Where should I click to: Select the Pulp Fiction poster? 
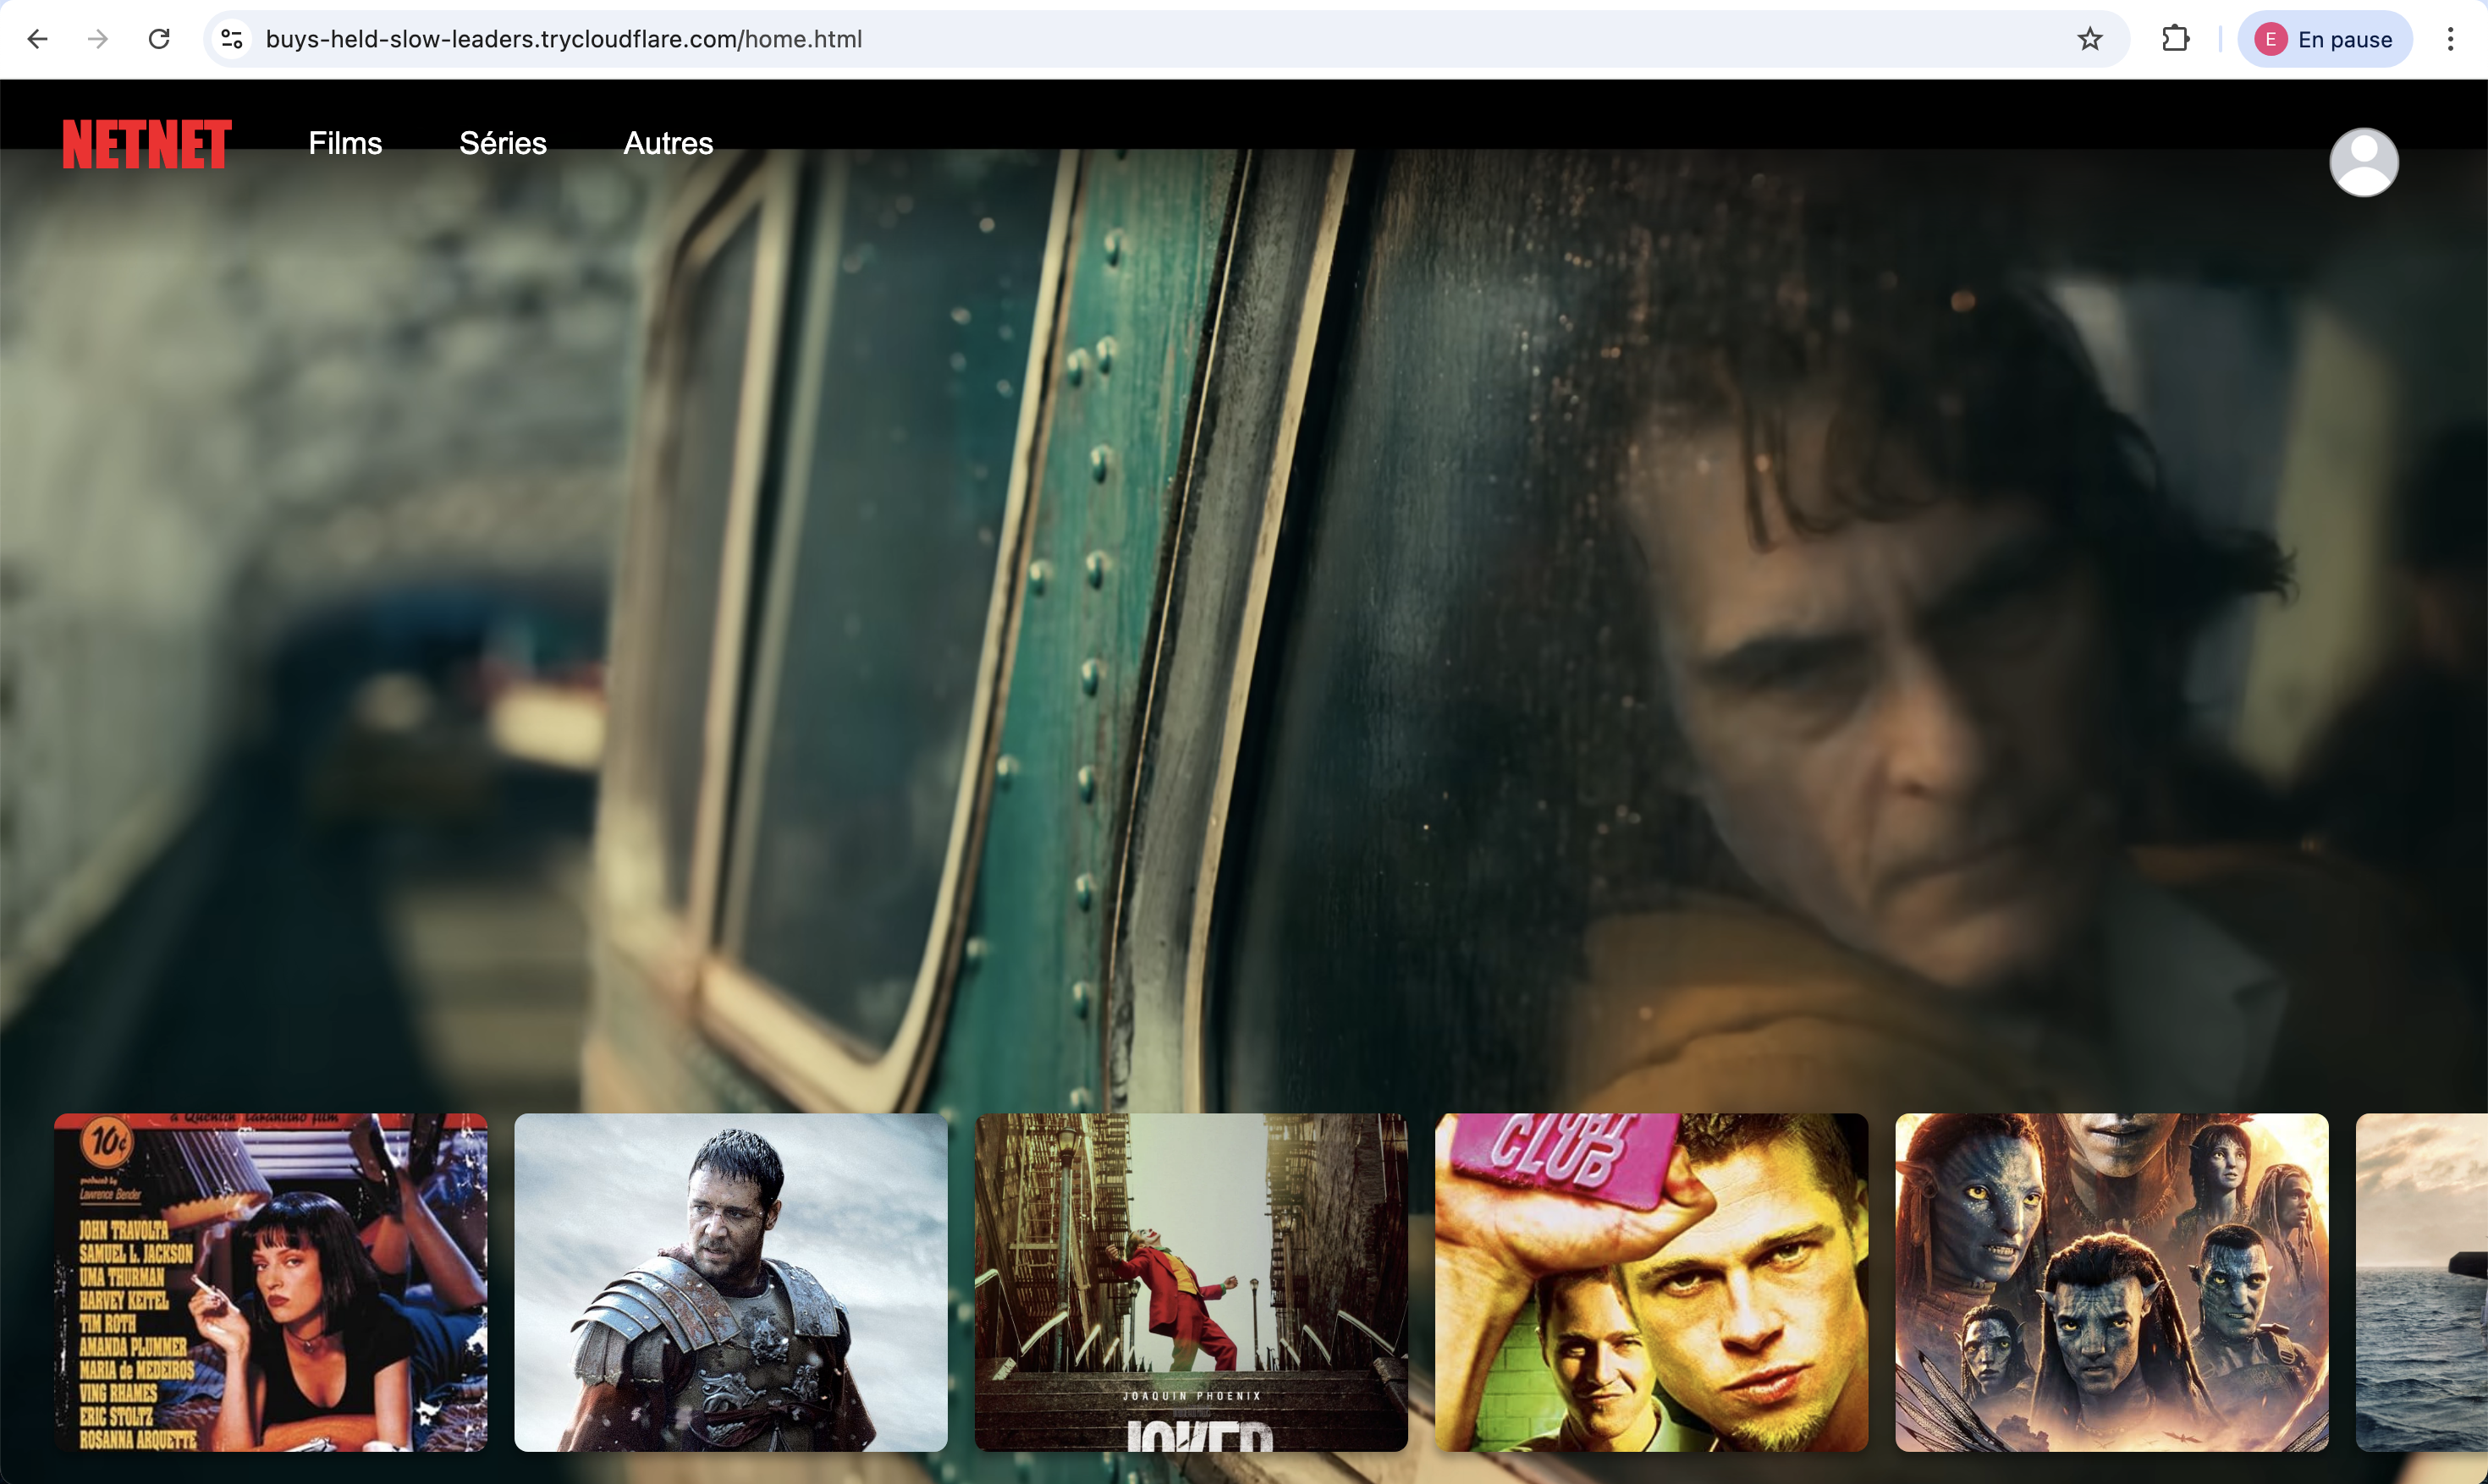click(270, 1281)
